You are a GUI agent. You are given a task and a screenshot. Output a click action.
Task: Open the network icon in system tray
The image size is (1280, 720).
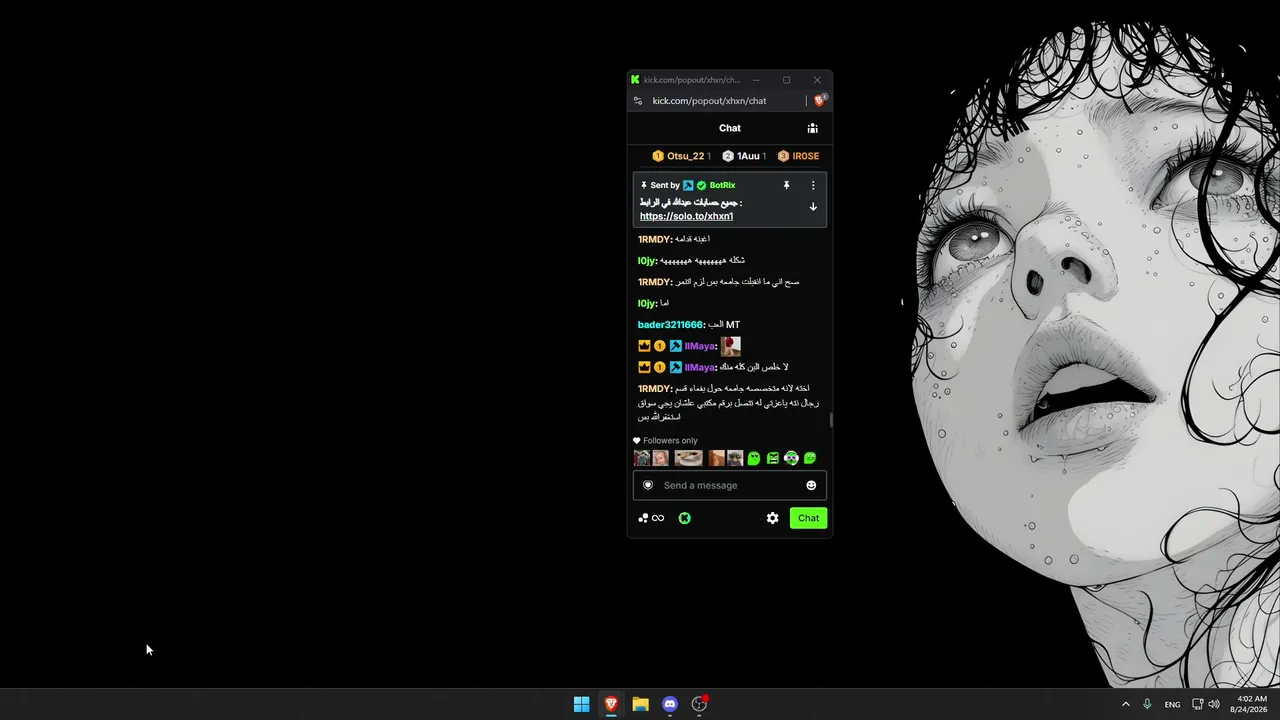click(1197, 704)
